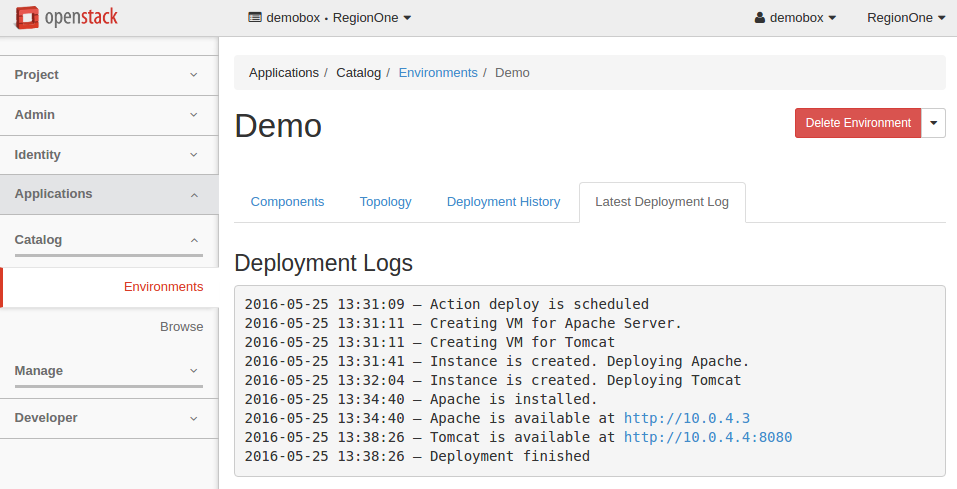Switch to the Components tab
The width and height of the screenshot is (957, 489).
coord(287,202)
